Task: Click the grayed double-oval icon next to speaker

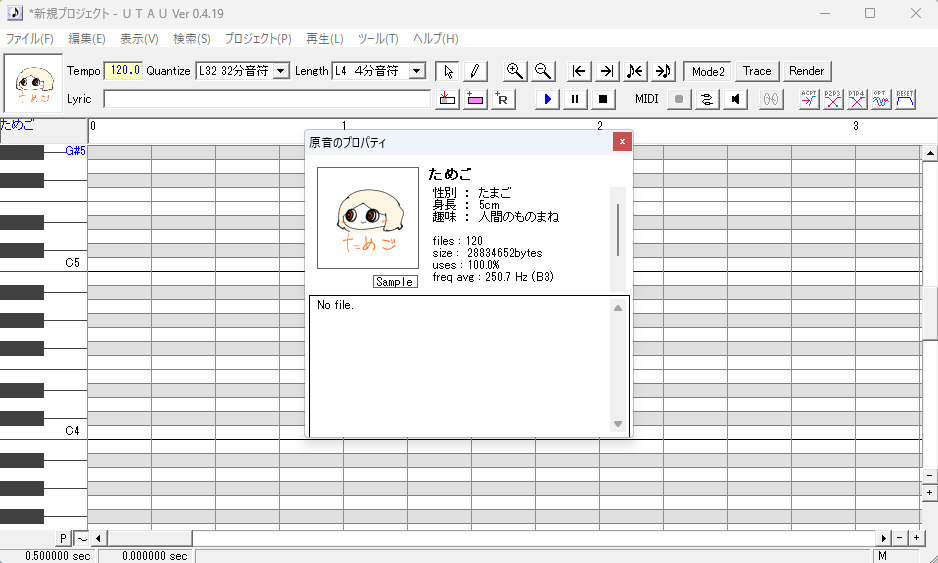Action: 771,99
